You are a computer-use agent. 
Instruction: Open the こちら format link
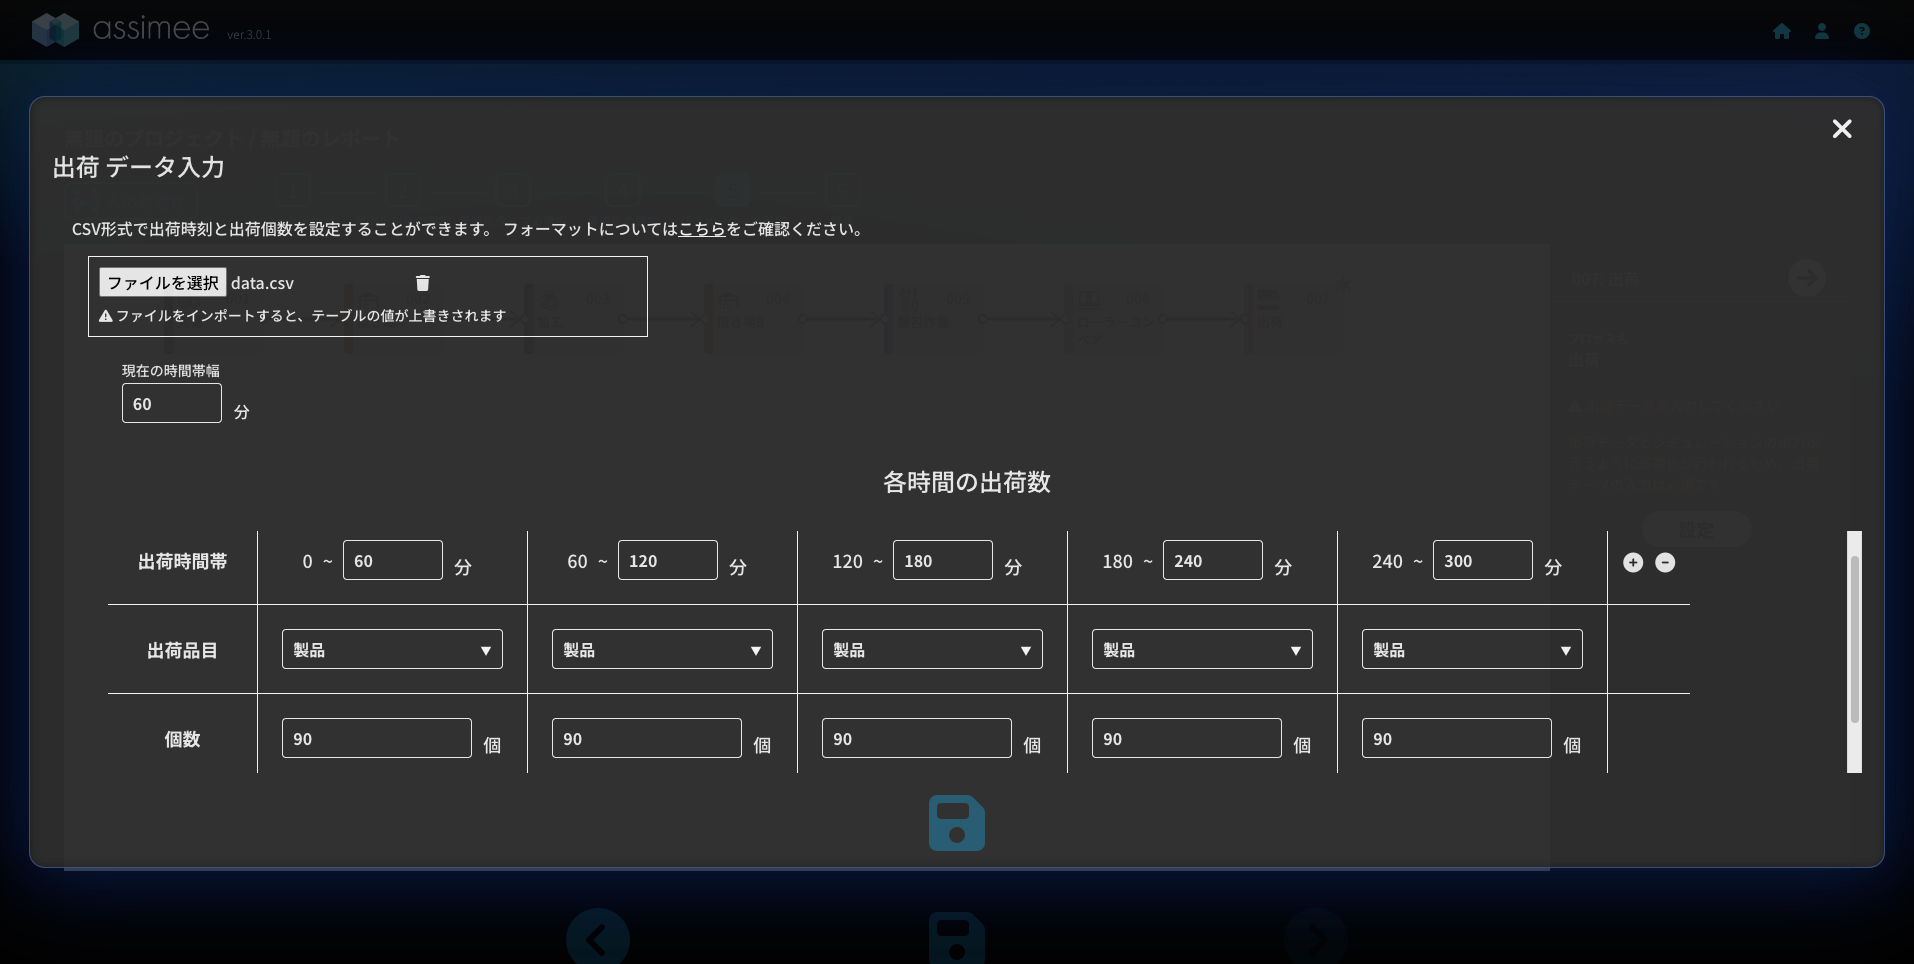pos(702,229)
